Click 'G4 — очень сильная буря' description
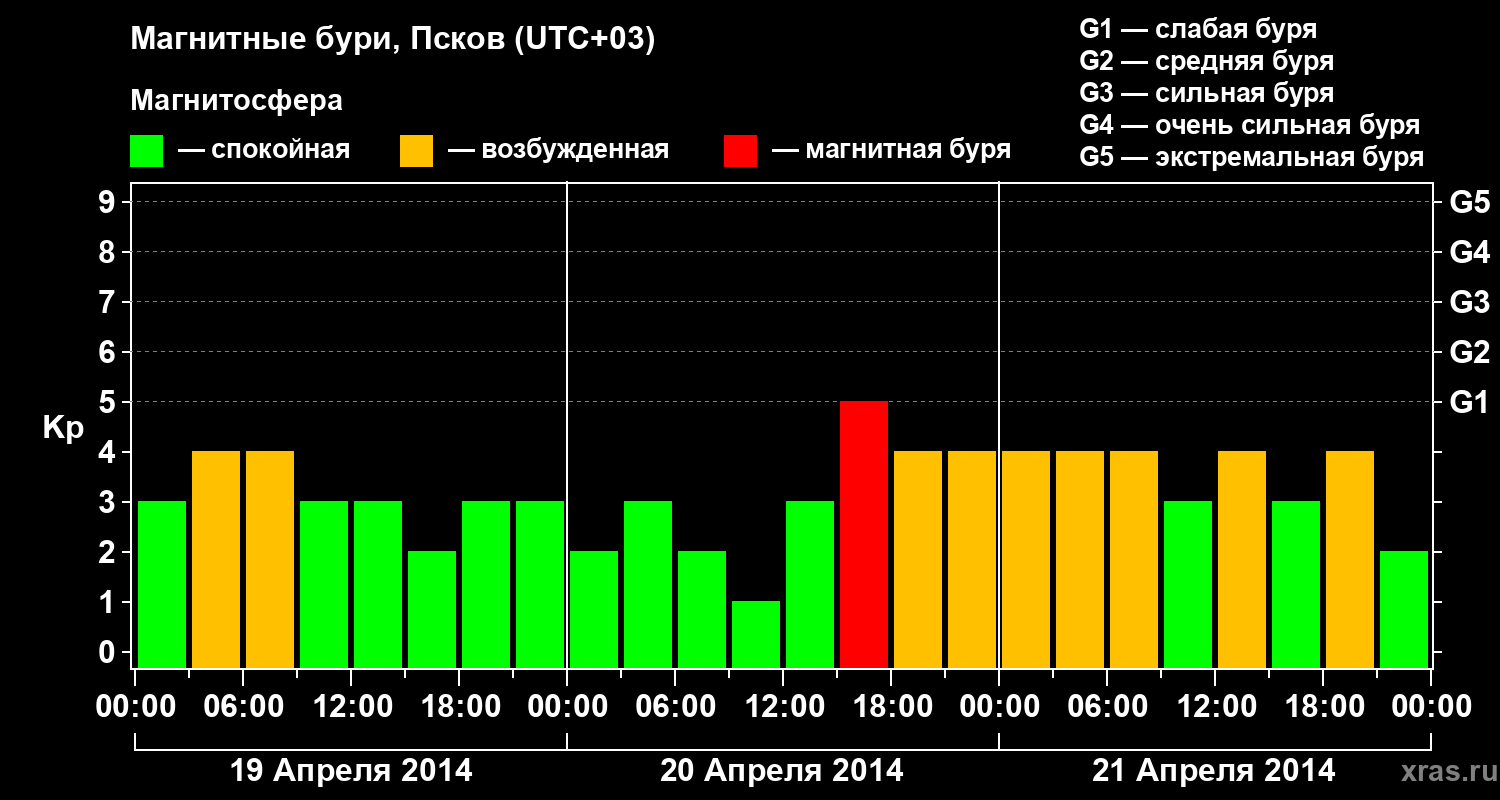1500x800 pixels. 1250,125
